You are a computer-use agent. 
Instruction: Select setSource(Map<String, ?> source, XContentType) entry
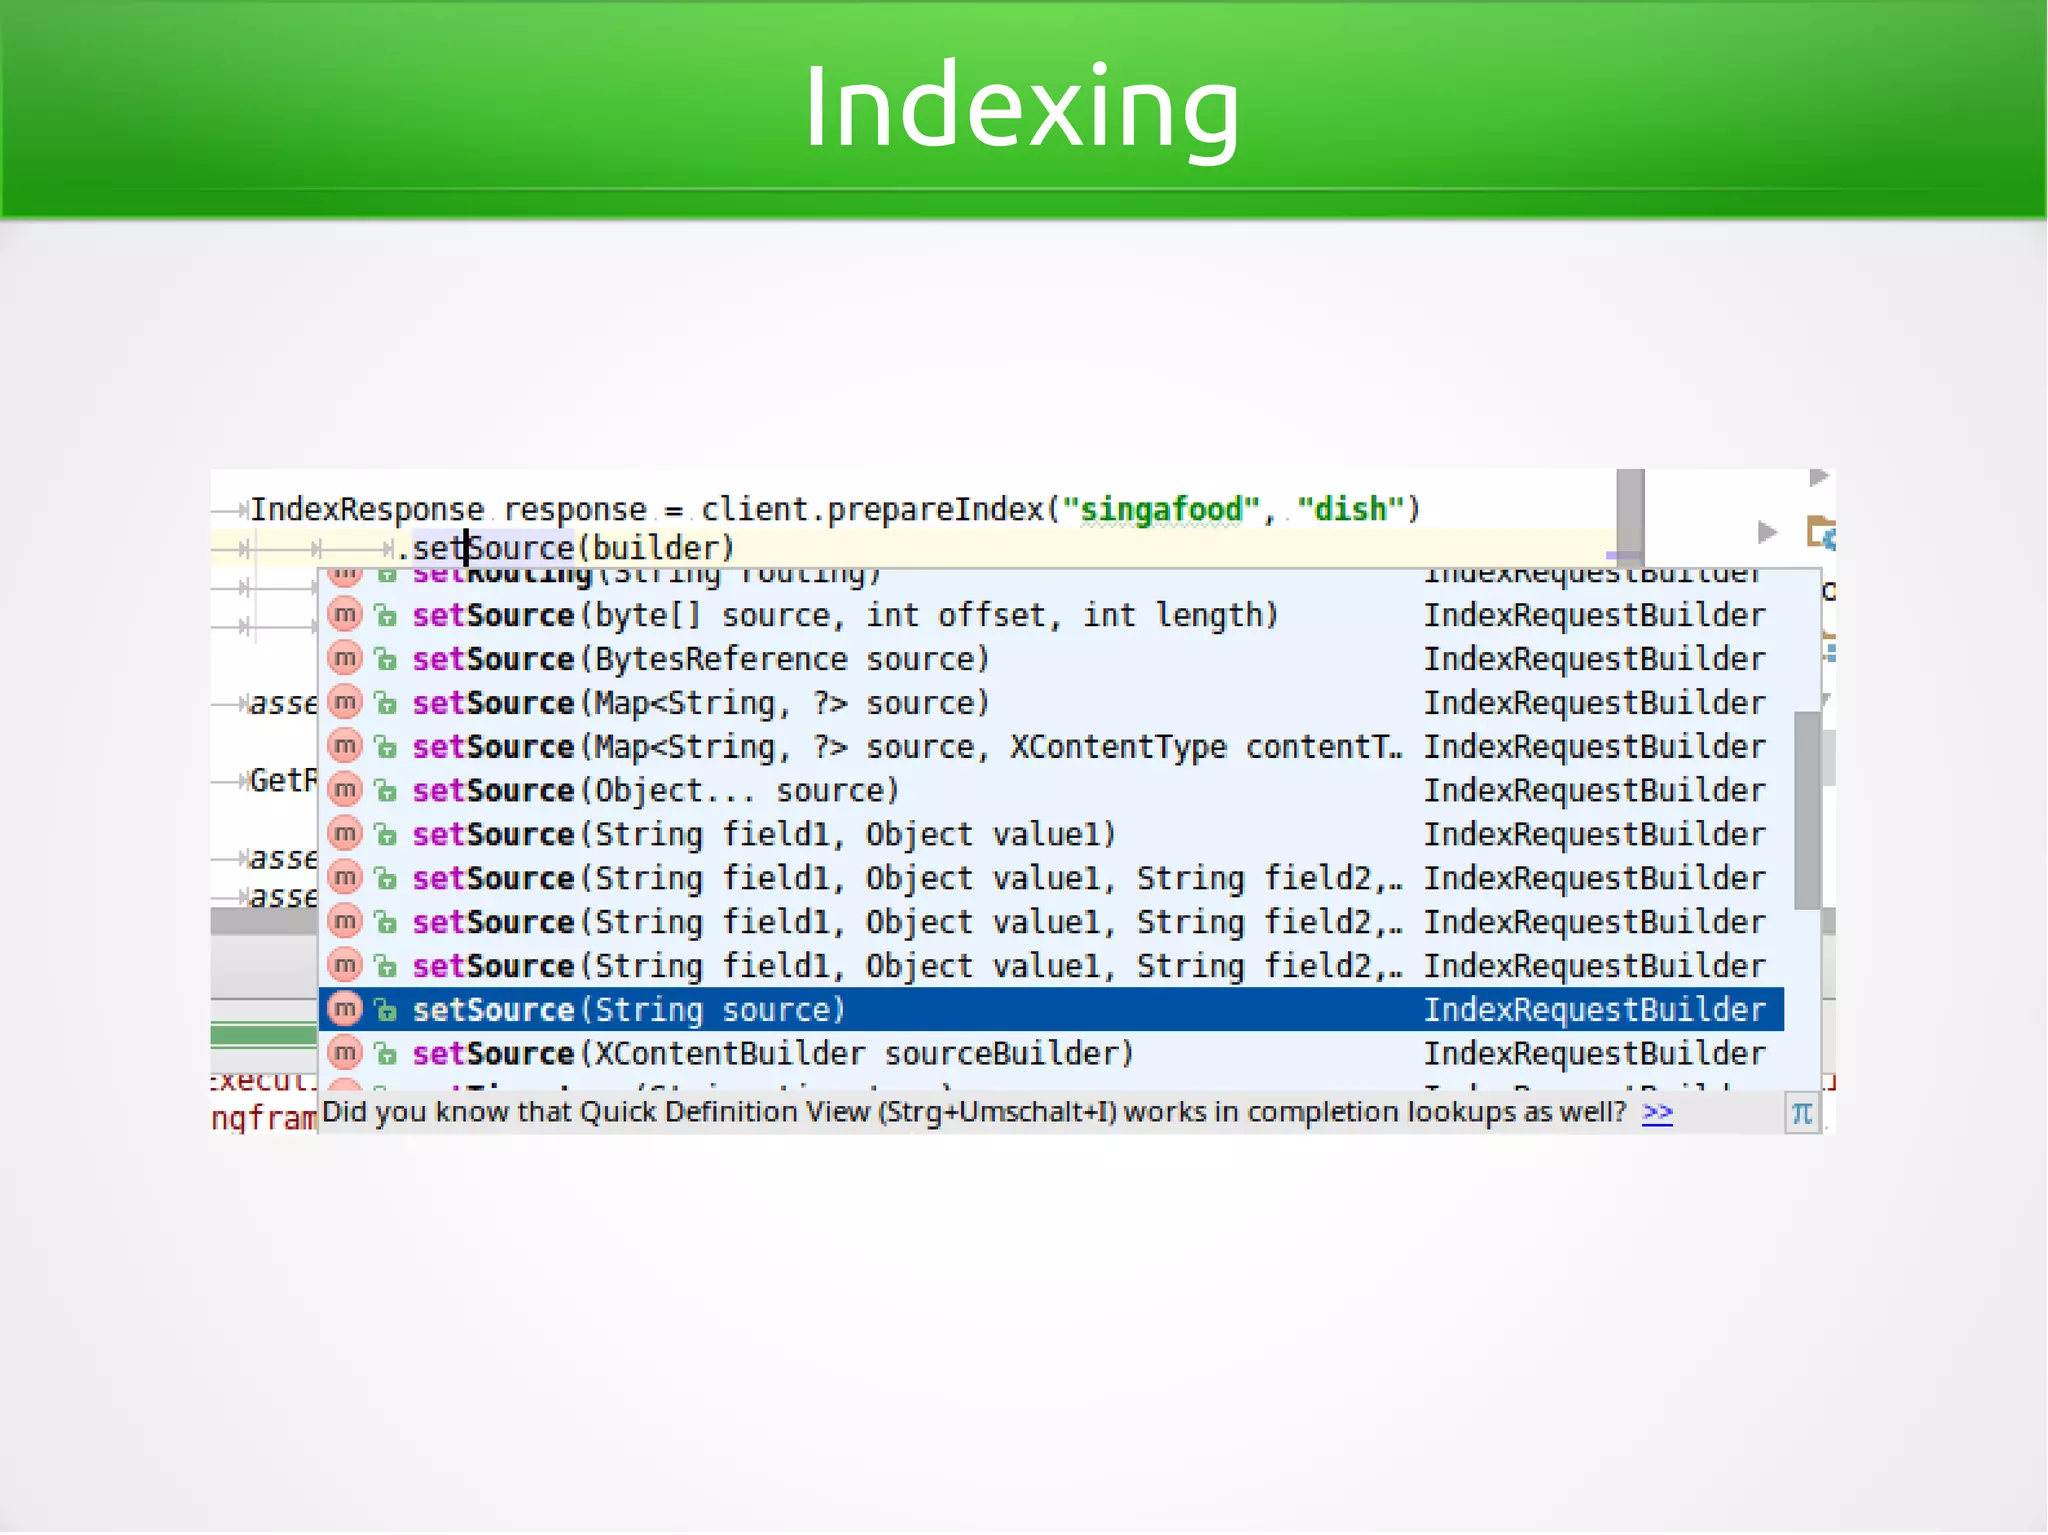pos(1051,747)
